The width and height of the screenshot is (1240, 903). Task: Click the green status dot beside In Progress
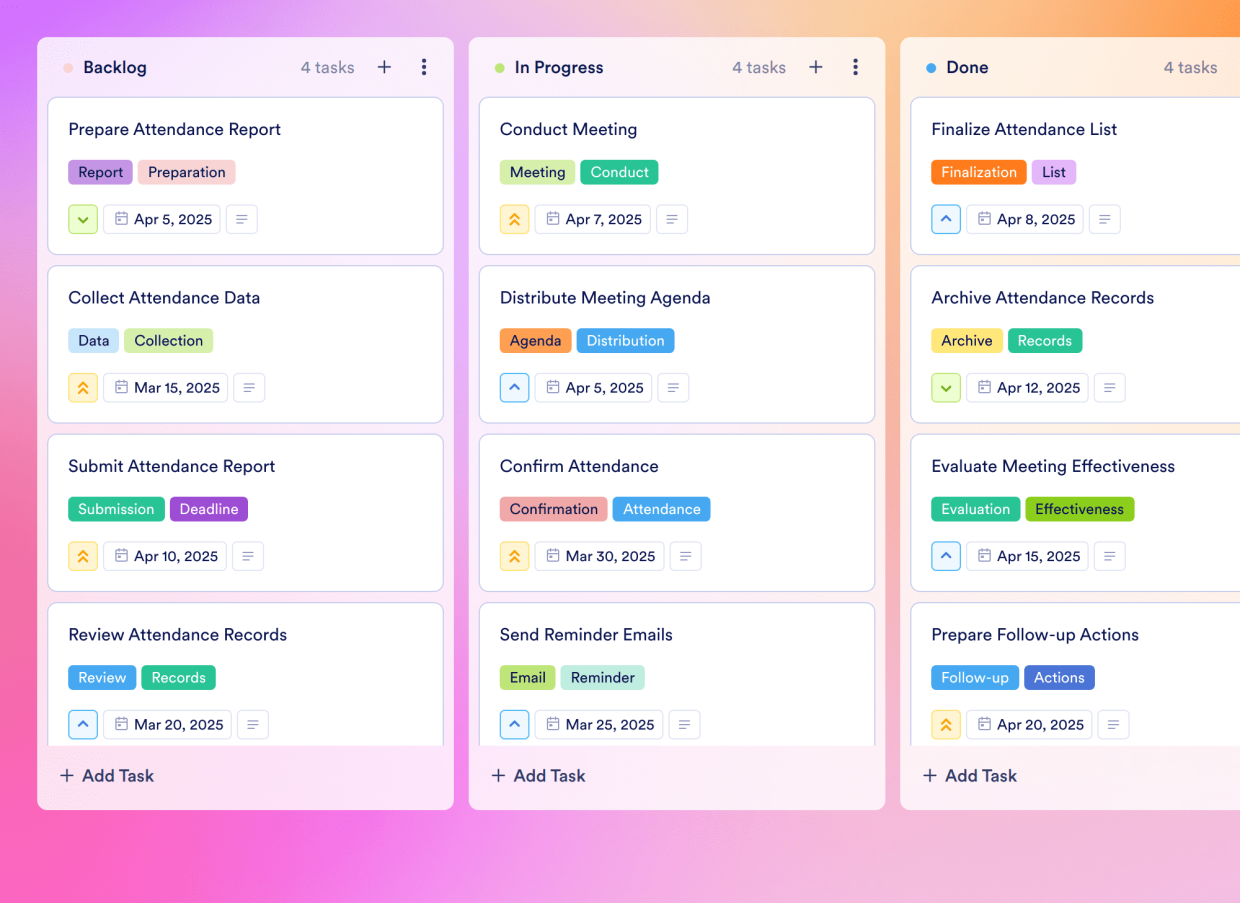499,67
